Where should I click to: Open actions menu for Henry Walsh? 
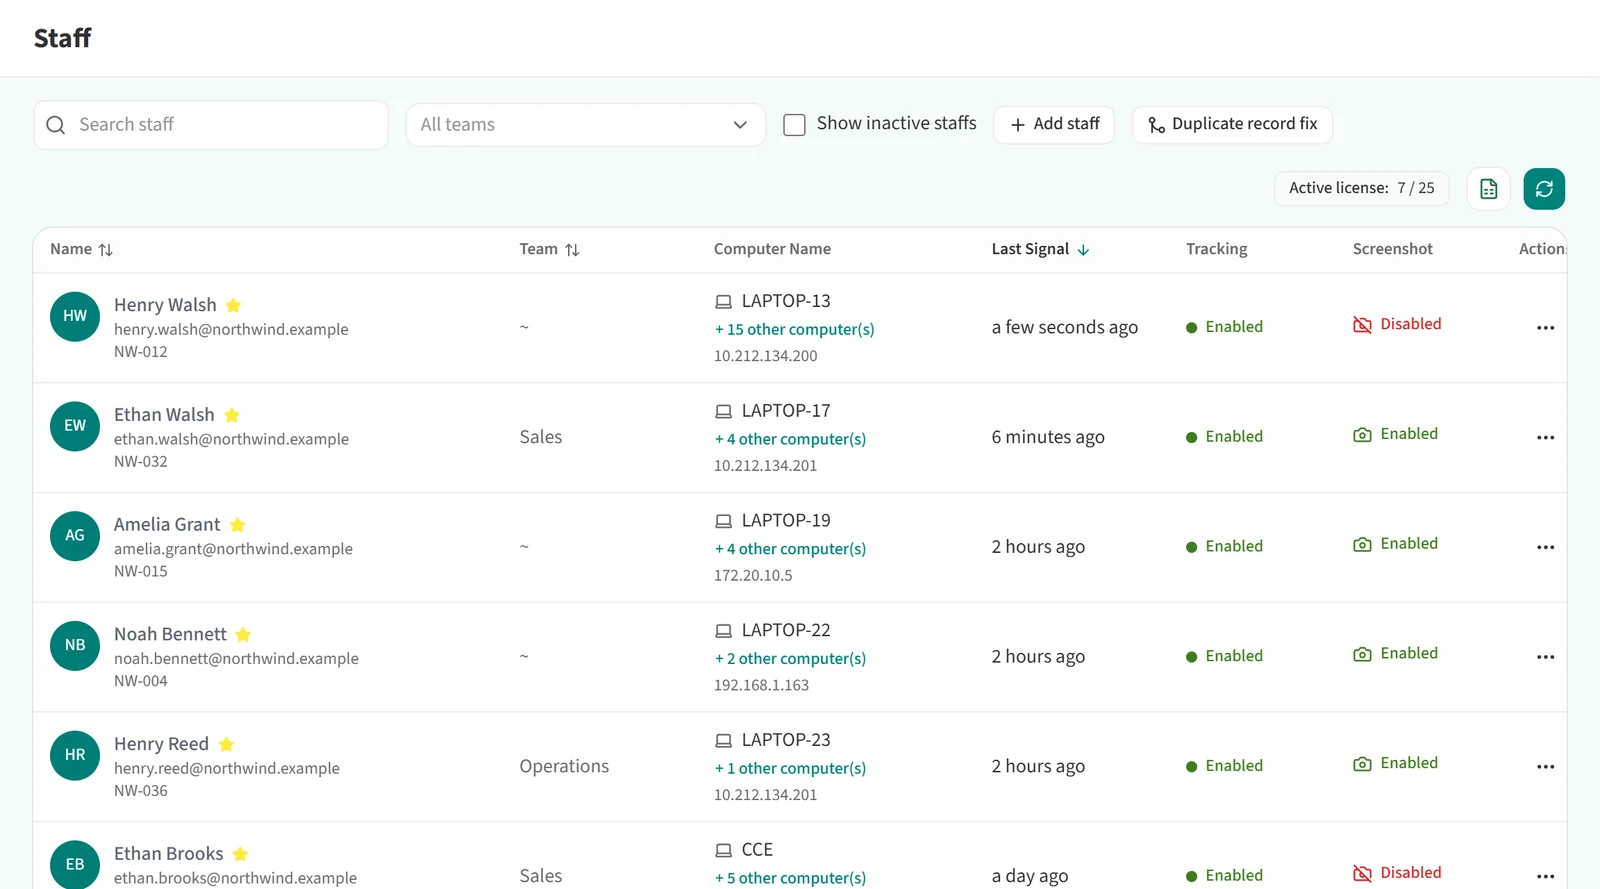pos(1545,328)
